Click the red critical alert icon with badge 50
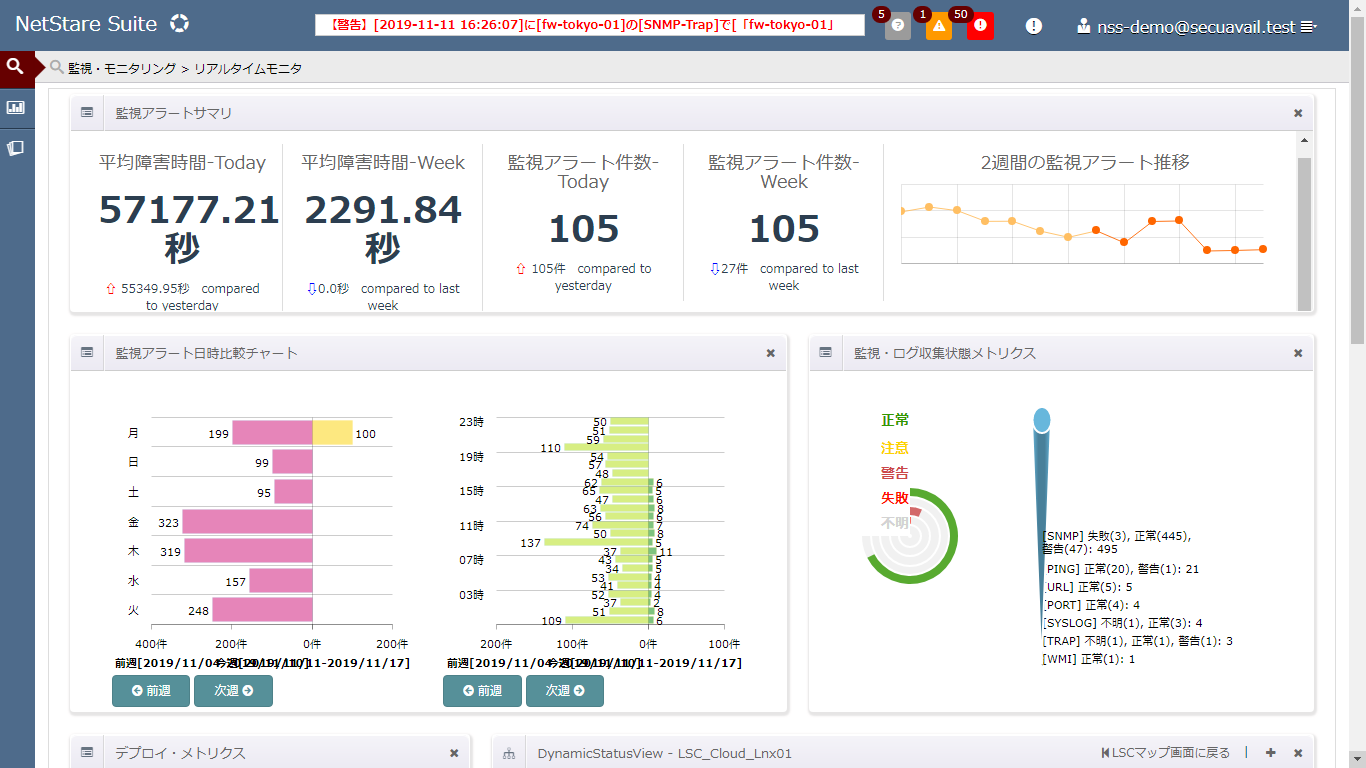1366x768 pixels. click(x=981, y=27)
